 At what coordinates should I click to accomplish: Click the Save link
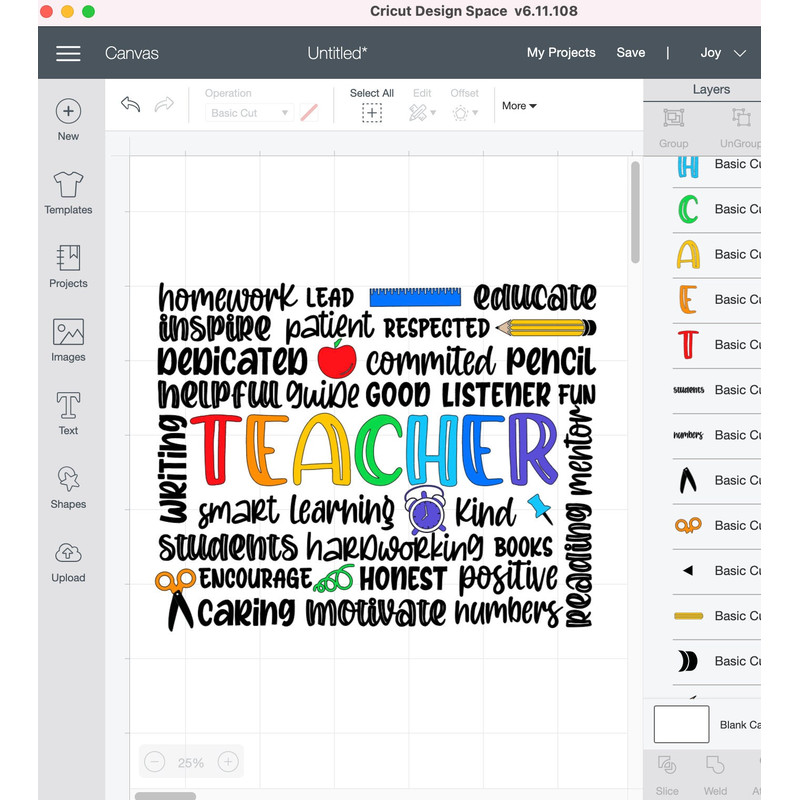630,53
